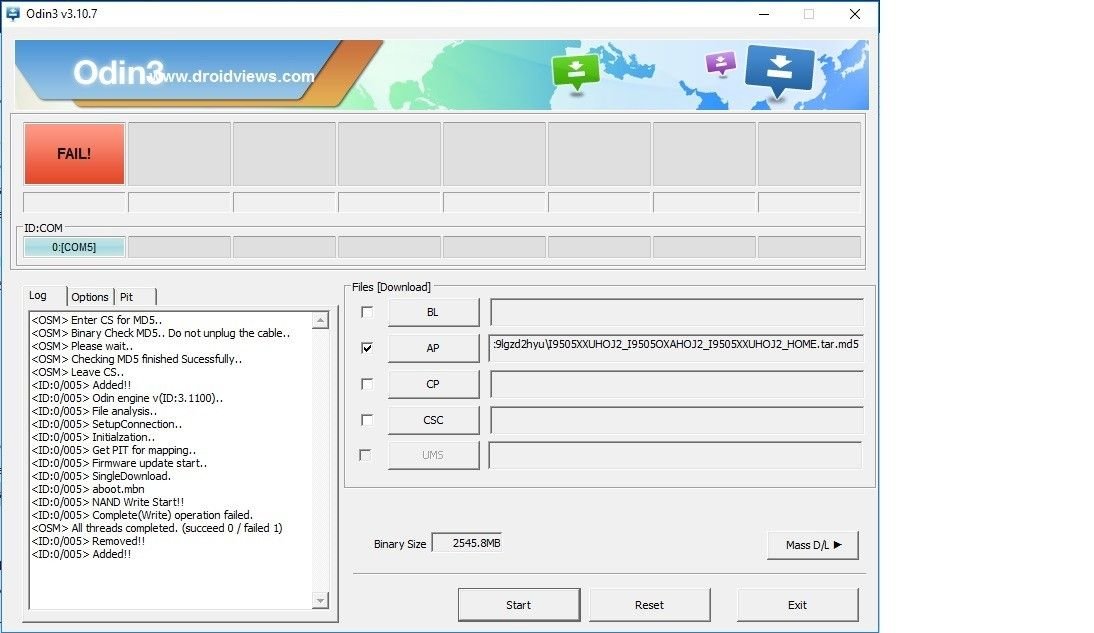Select the 0:[COM5] port slot

click(x=74, y=247)
